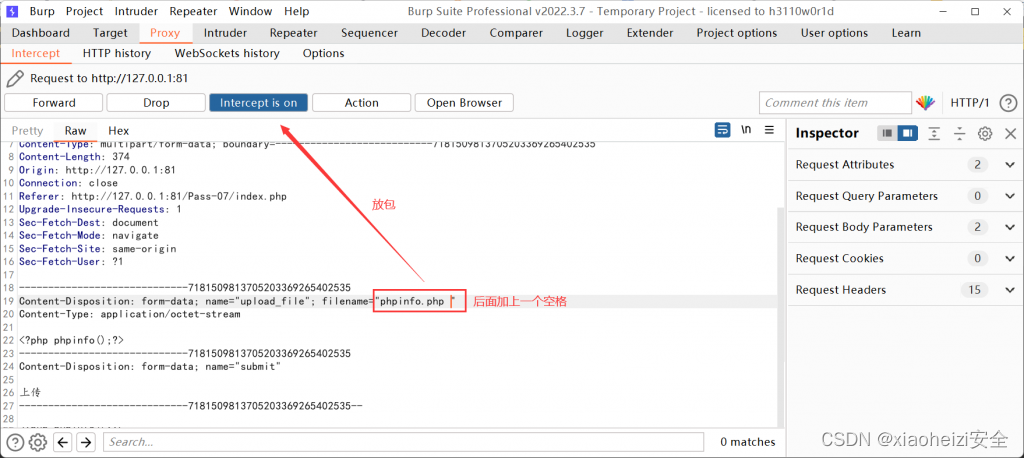This screenshot has width=1024, height=458.
Task: Close the Inspector panel
Action: tap(1010, 133)
